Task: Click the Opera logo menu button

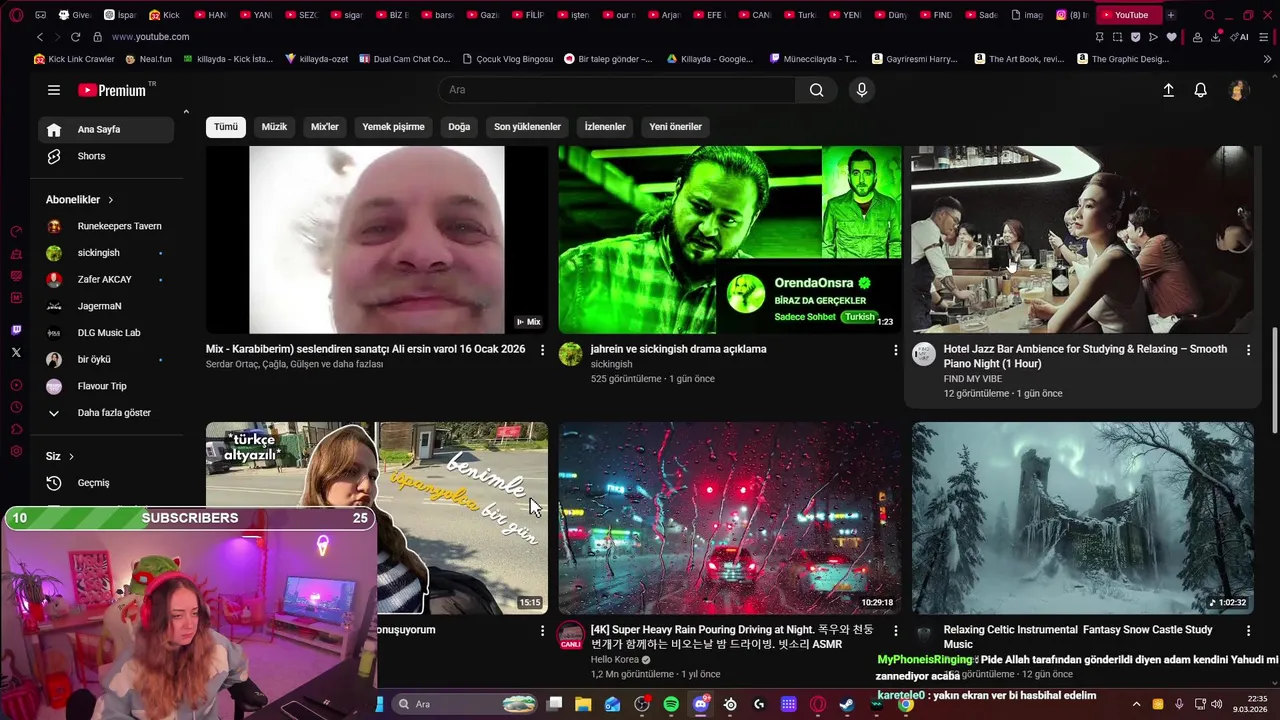Action: click(16, 15)
